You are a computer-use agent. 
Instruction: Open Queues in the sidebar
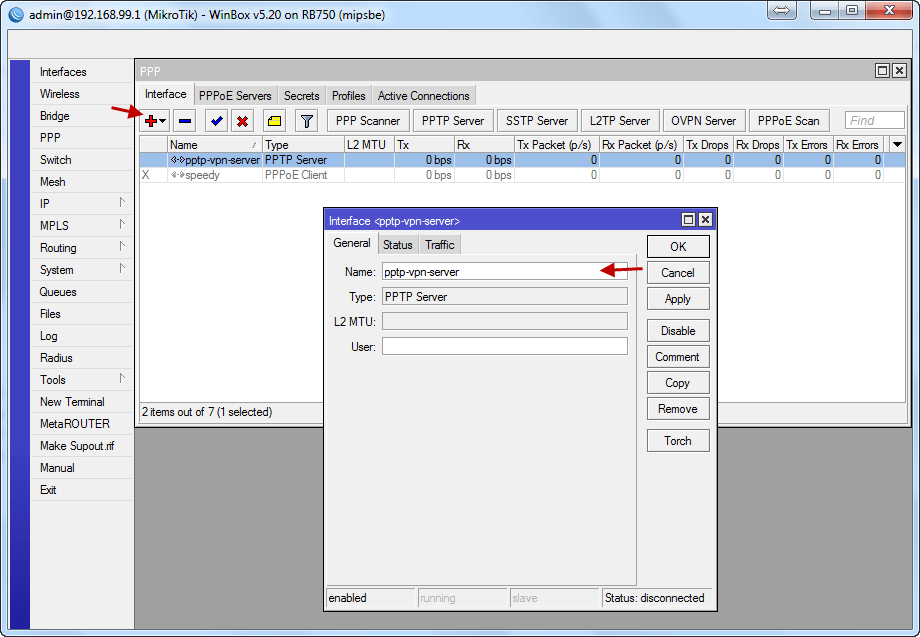81,292
